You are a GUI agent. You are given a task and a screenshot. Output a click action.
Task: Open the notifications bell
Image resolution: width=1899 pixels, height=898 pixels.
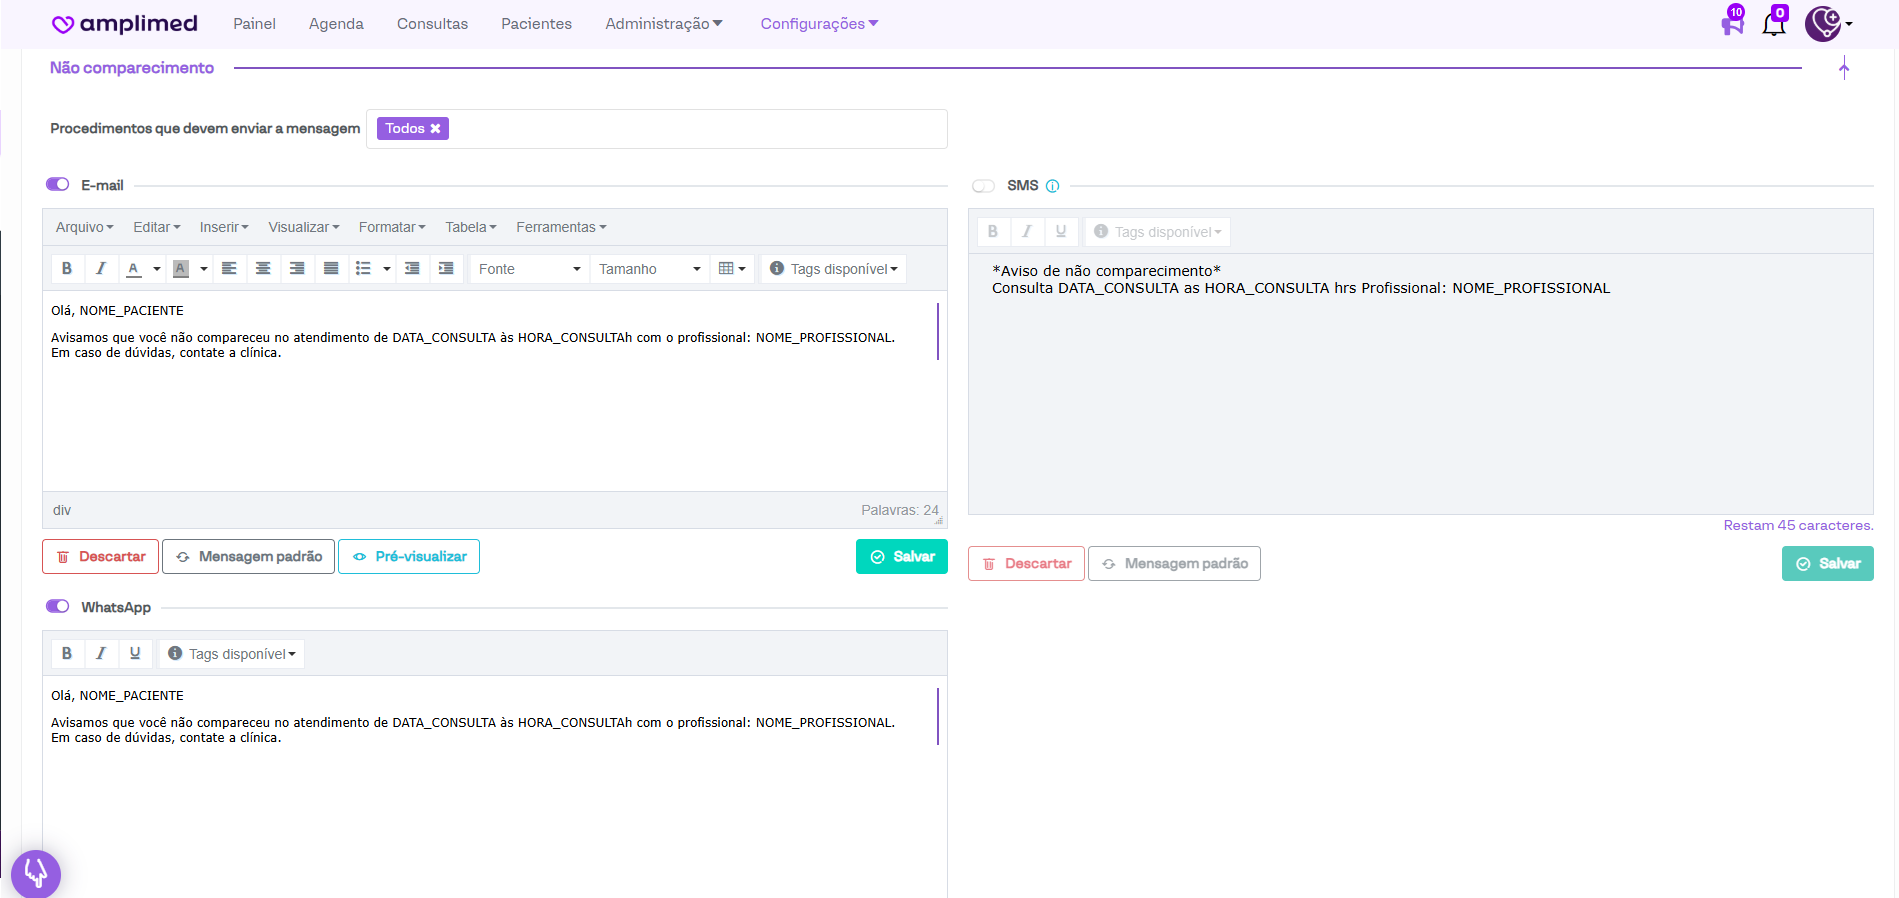pyautogui.click(x=1773, y=24)
